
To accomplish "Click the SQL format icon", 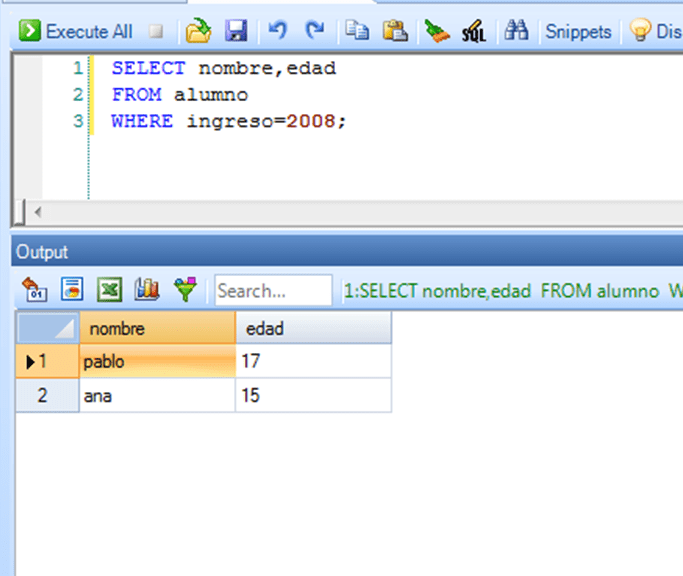I will (x=473, y=32).
